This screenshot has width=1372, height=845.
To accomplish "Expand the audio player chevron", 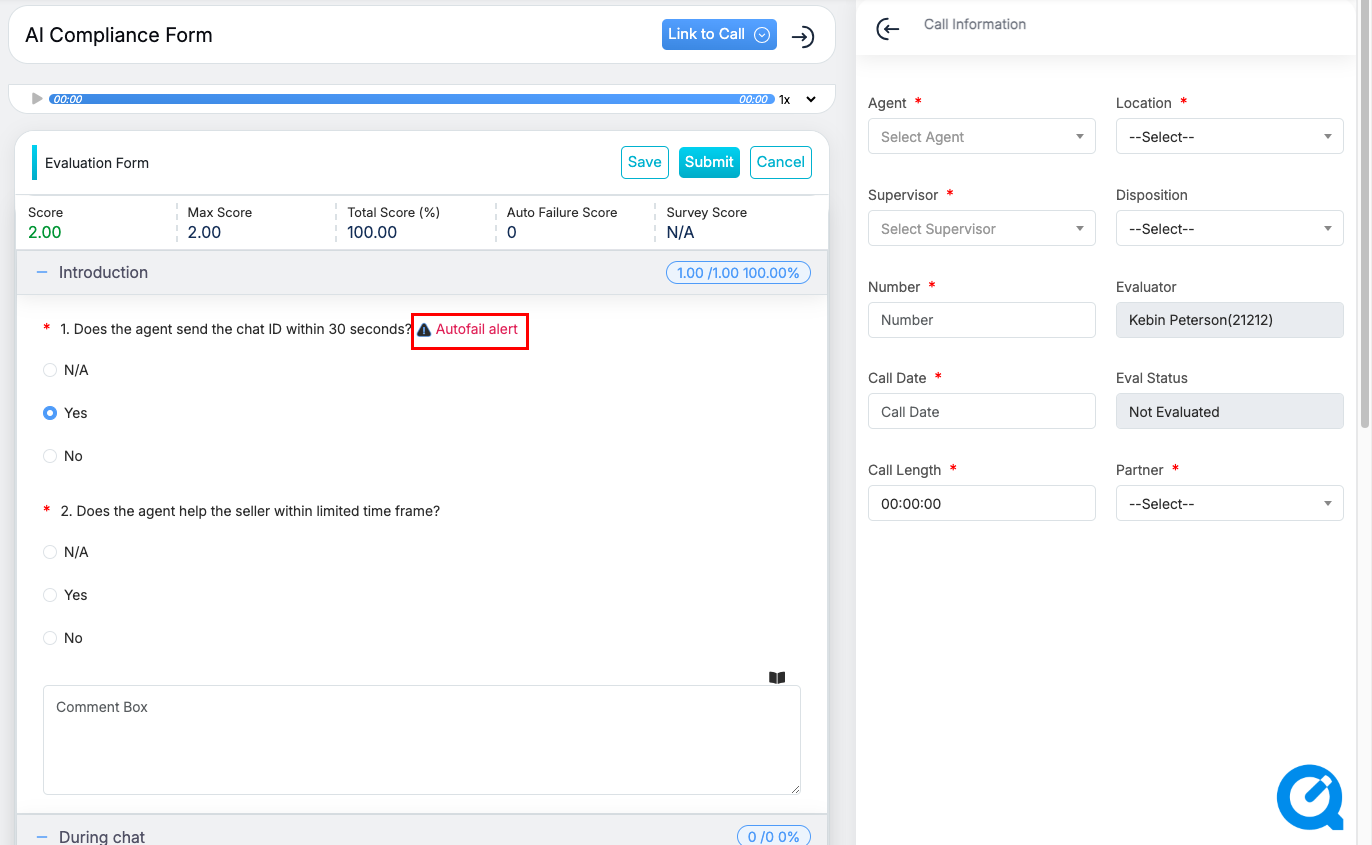I will coord(811,99).
